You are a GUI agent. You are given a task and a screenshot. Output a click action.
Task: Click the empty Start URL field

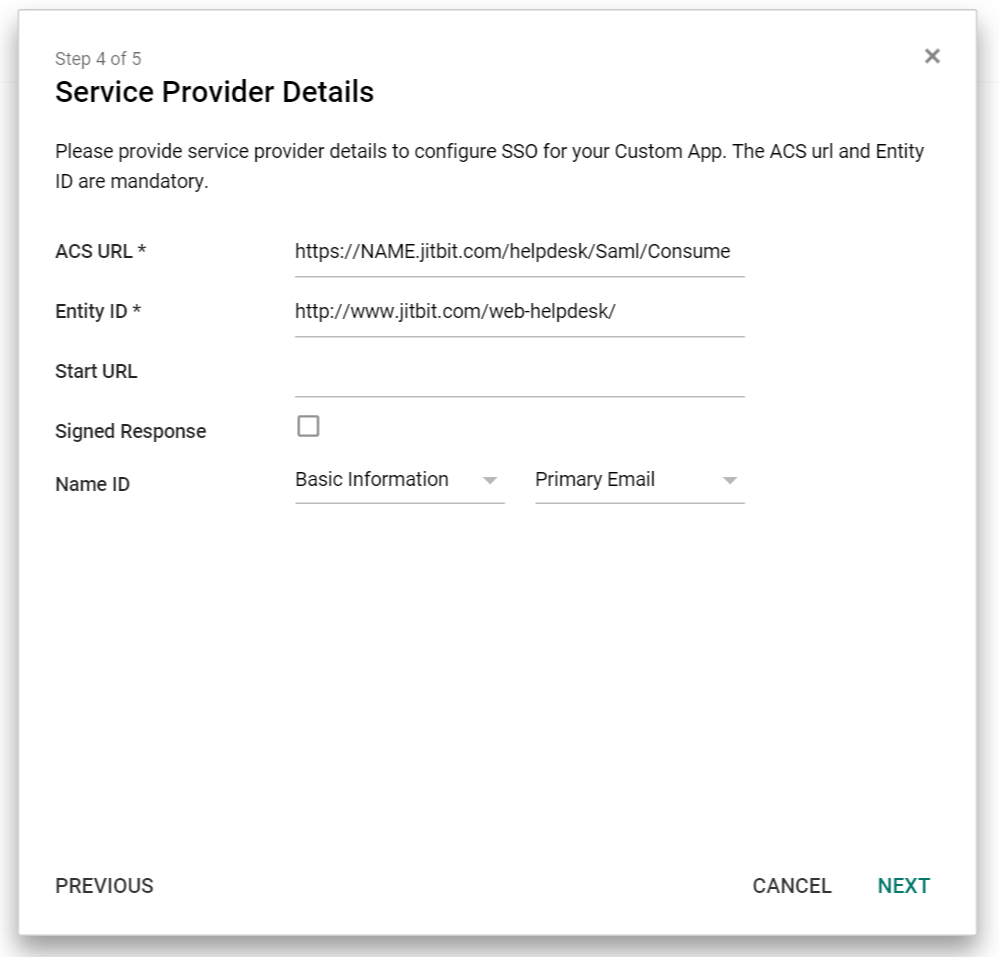[519, 370]
